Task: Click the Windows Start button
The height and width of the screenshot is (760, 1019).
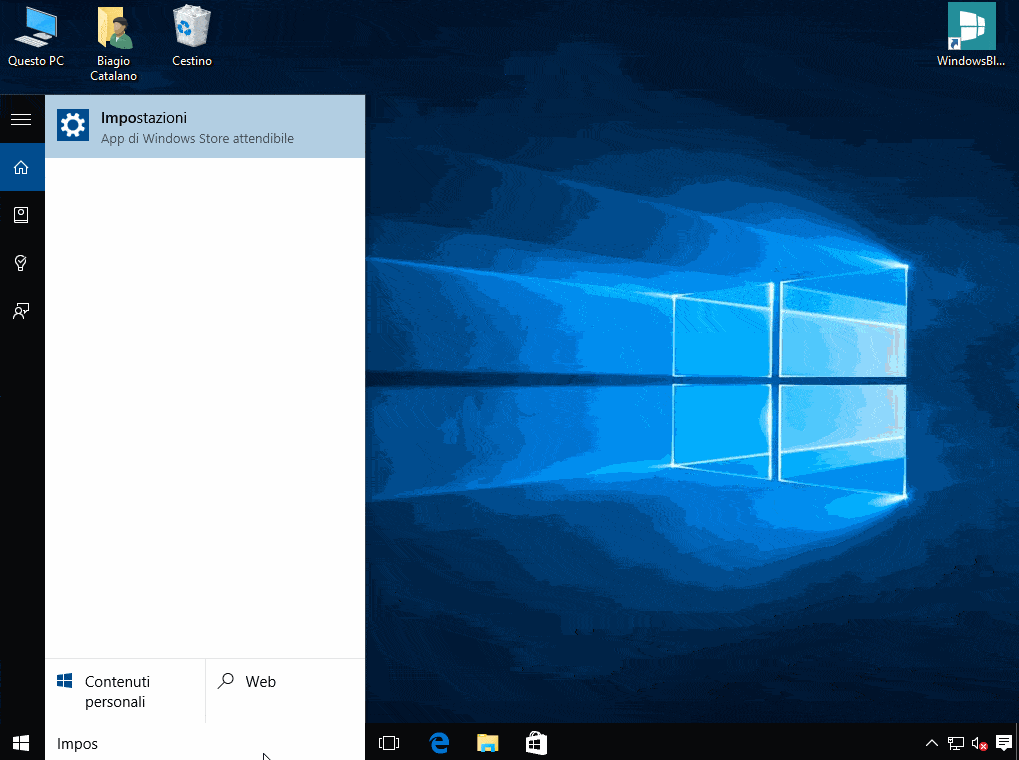Action: tap(21, 742)
